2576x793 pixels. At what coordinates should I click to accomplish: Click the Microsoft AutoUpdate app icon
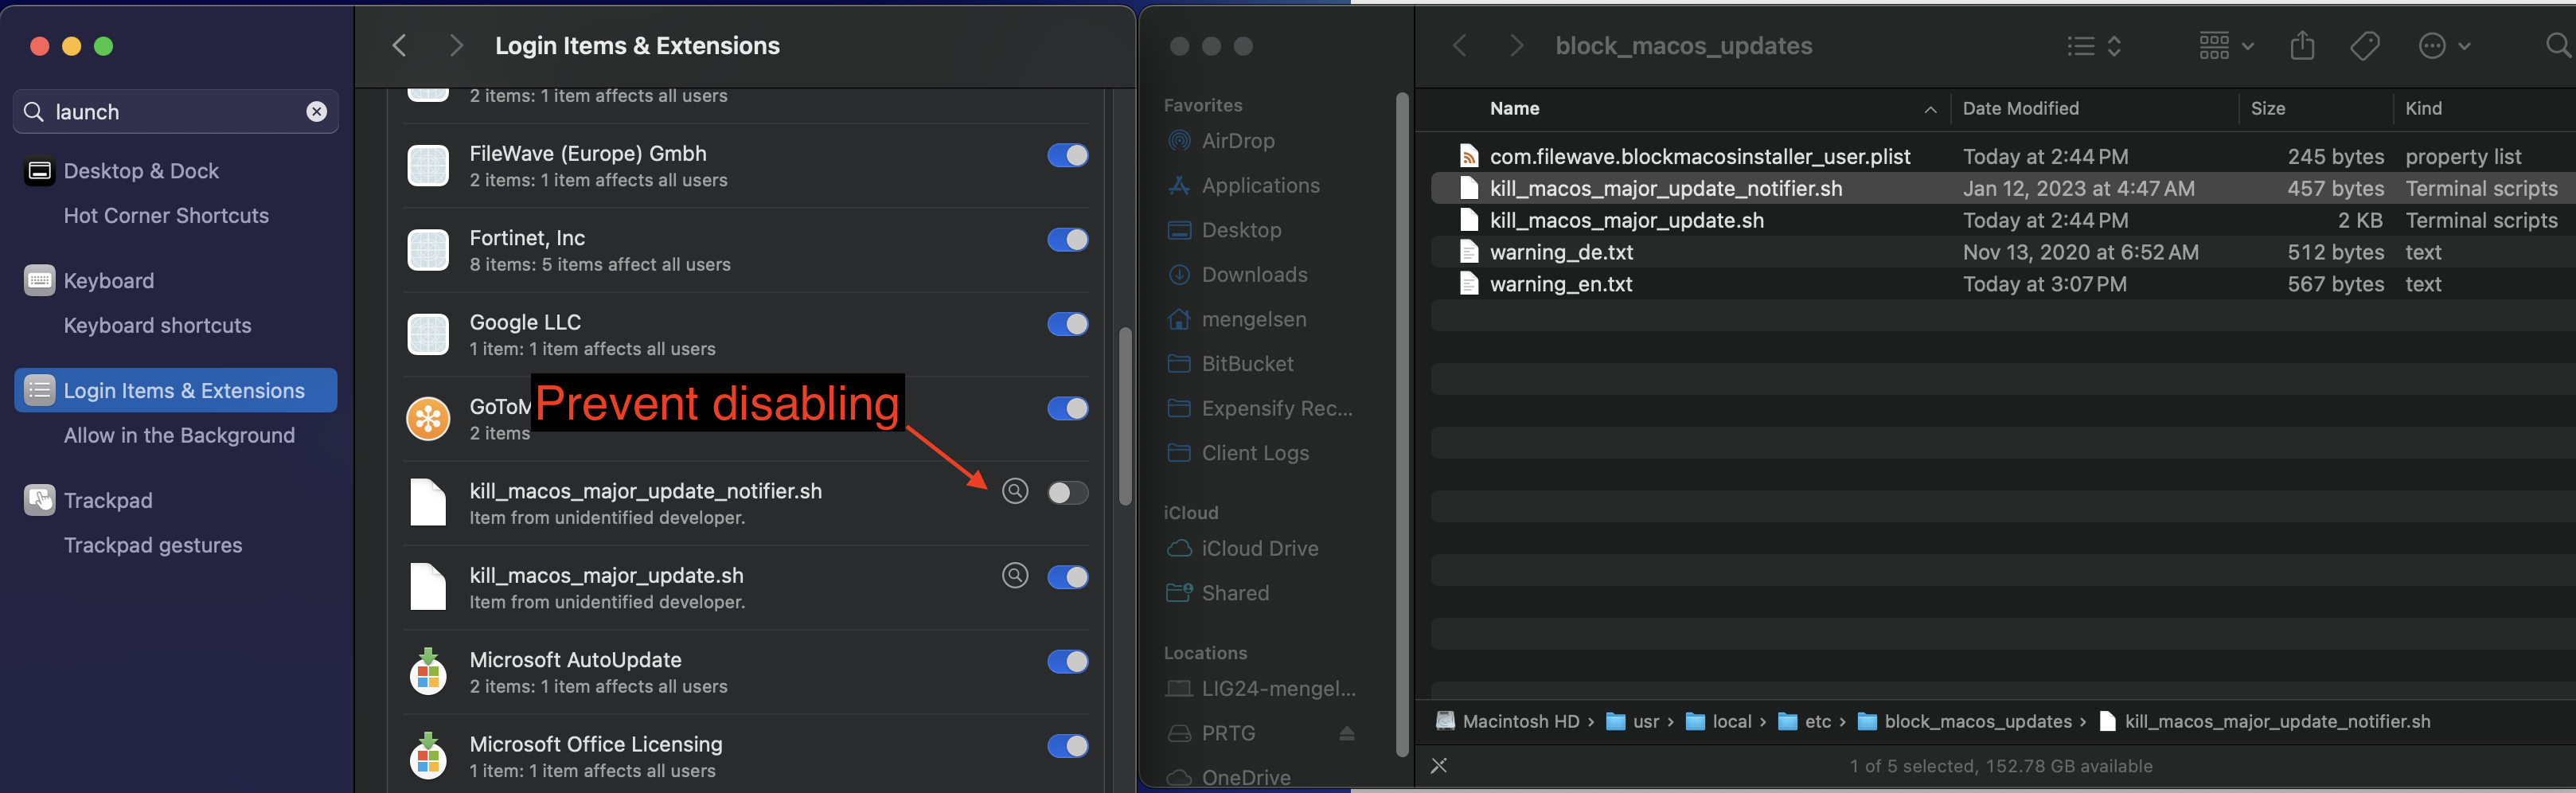[428, 671]
